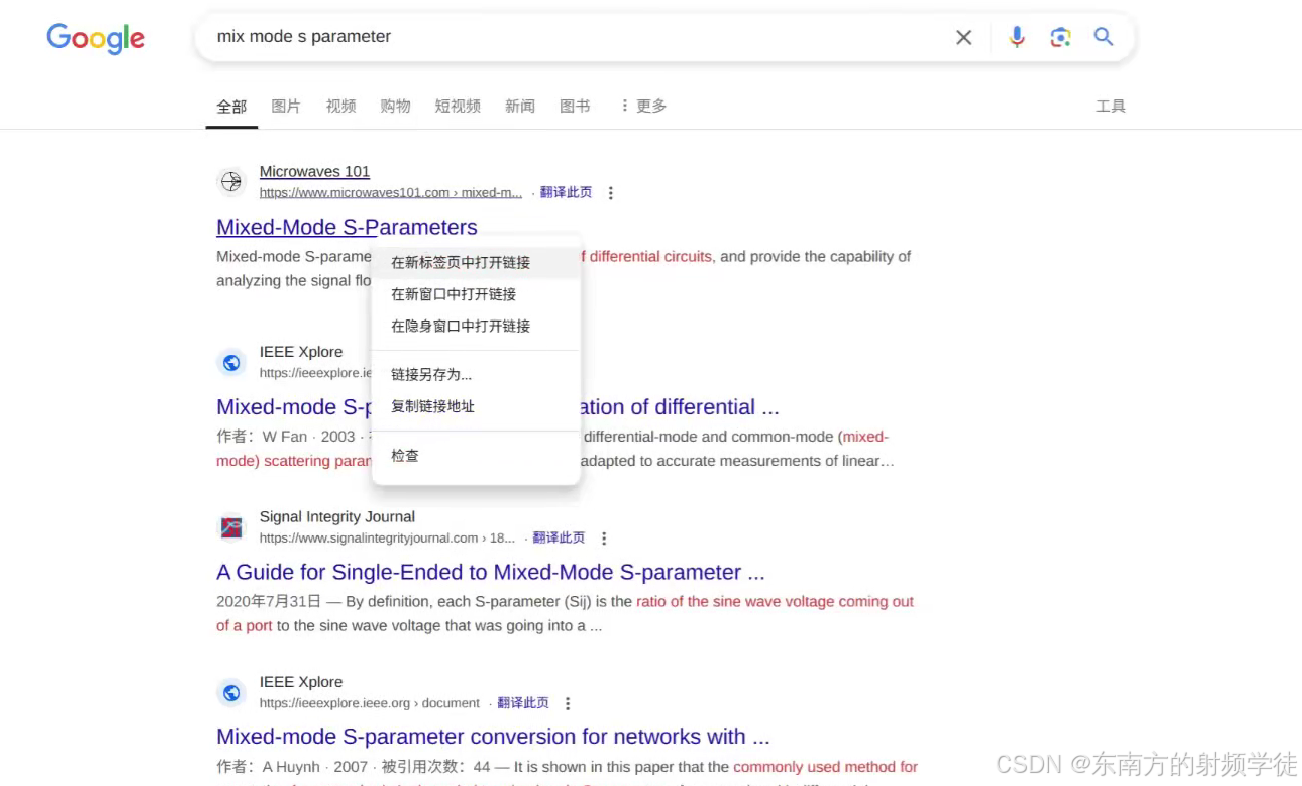Switch to the 短视频 tab

pyautogui.click(x=458, y=106)
